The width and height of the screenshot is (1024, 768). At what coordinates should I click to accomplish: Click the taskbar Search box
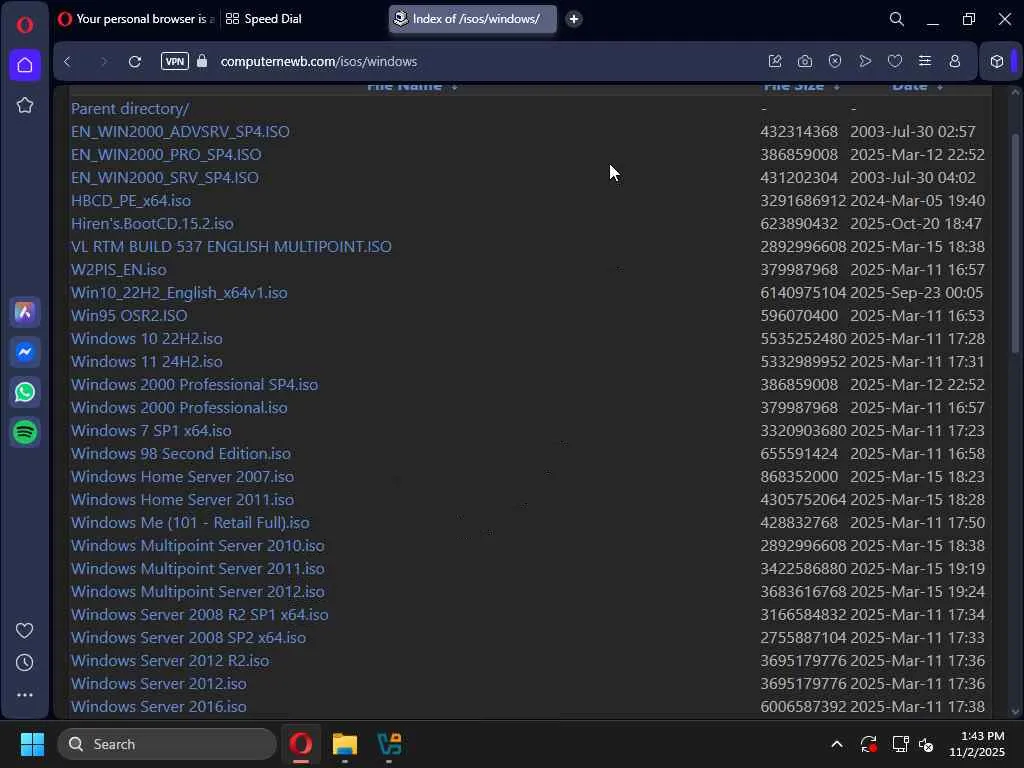pyautogui.click(x=167, y=744)
